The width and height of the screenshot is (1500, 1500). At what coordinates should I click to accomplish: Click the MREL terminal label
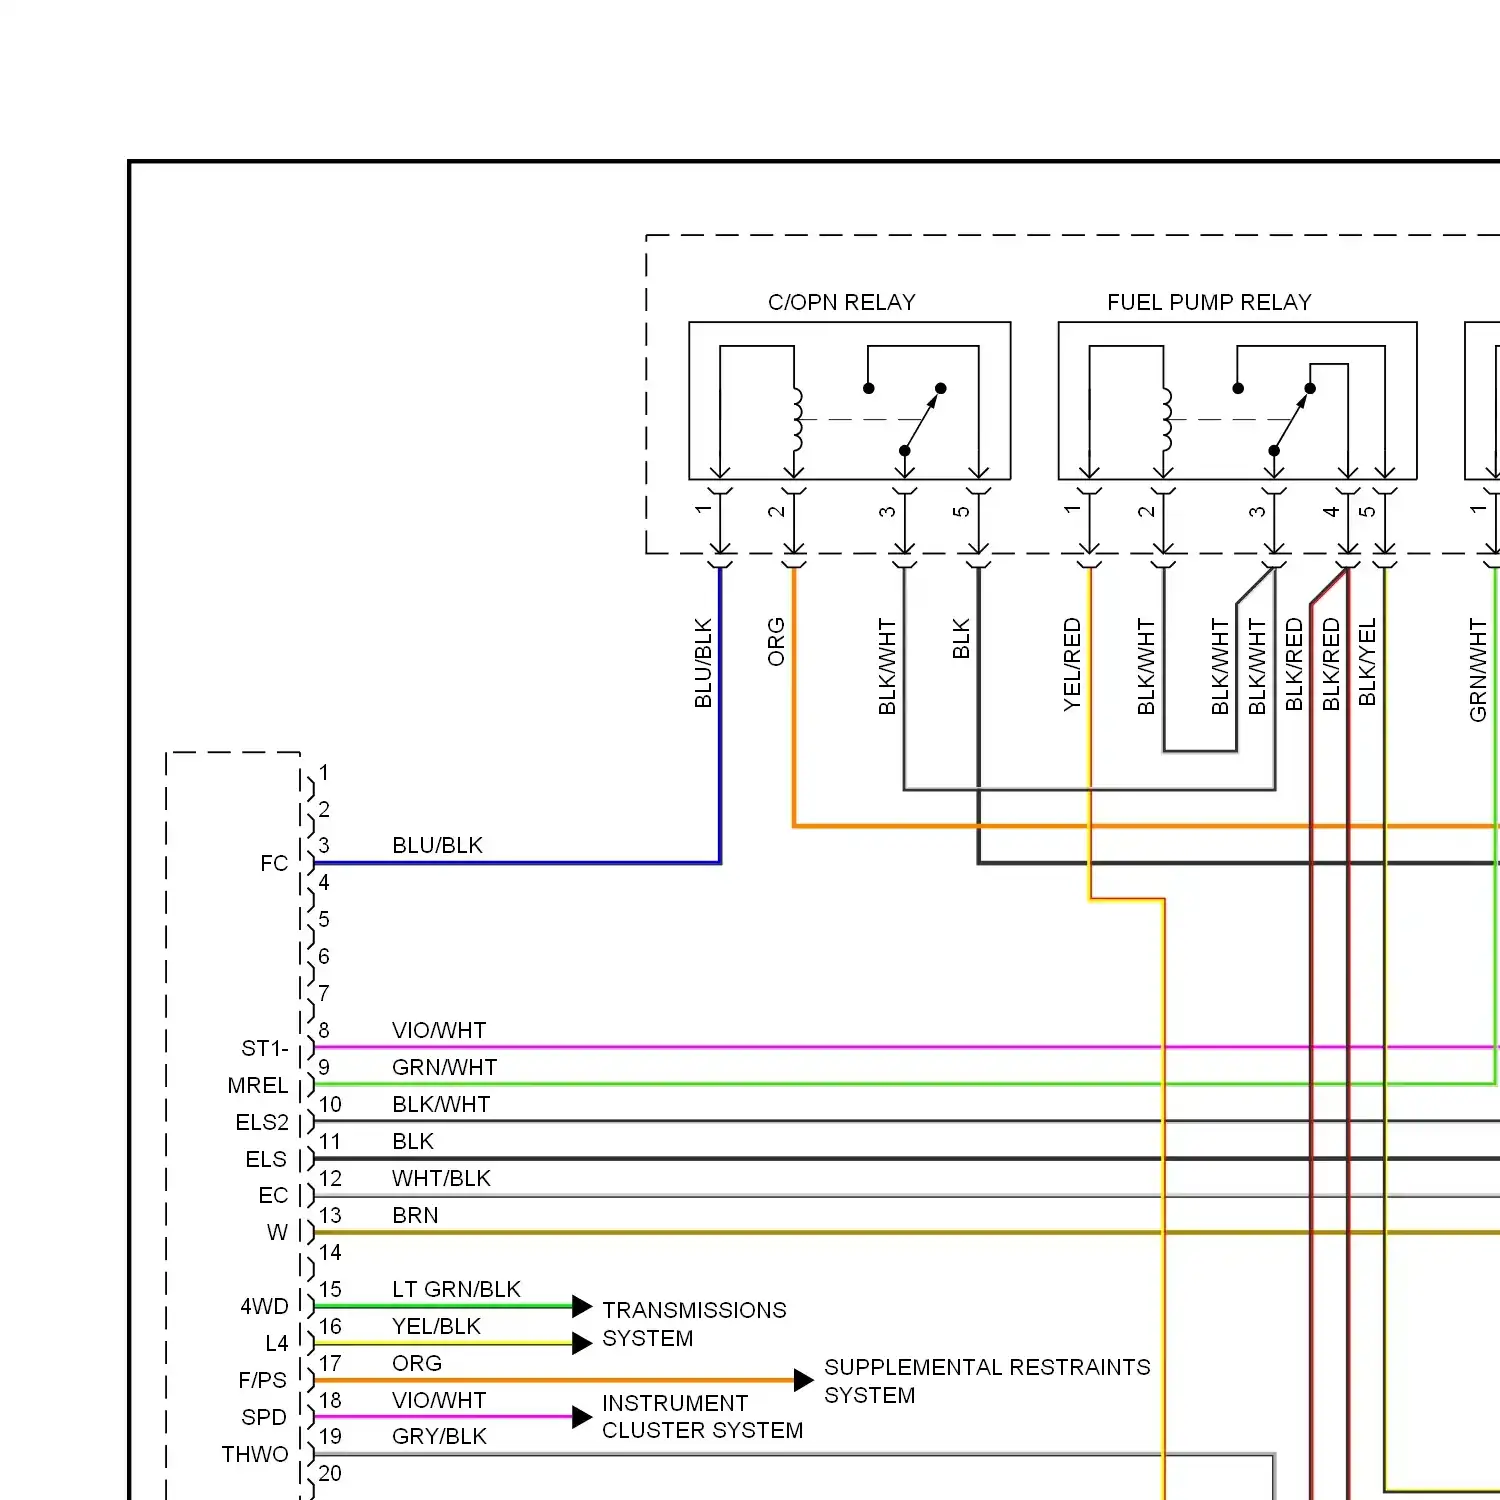[258, 1085]
